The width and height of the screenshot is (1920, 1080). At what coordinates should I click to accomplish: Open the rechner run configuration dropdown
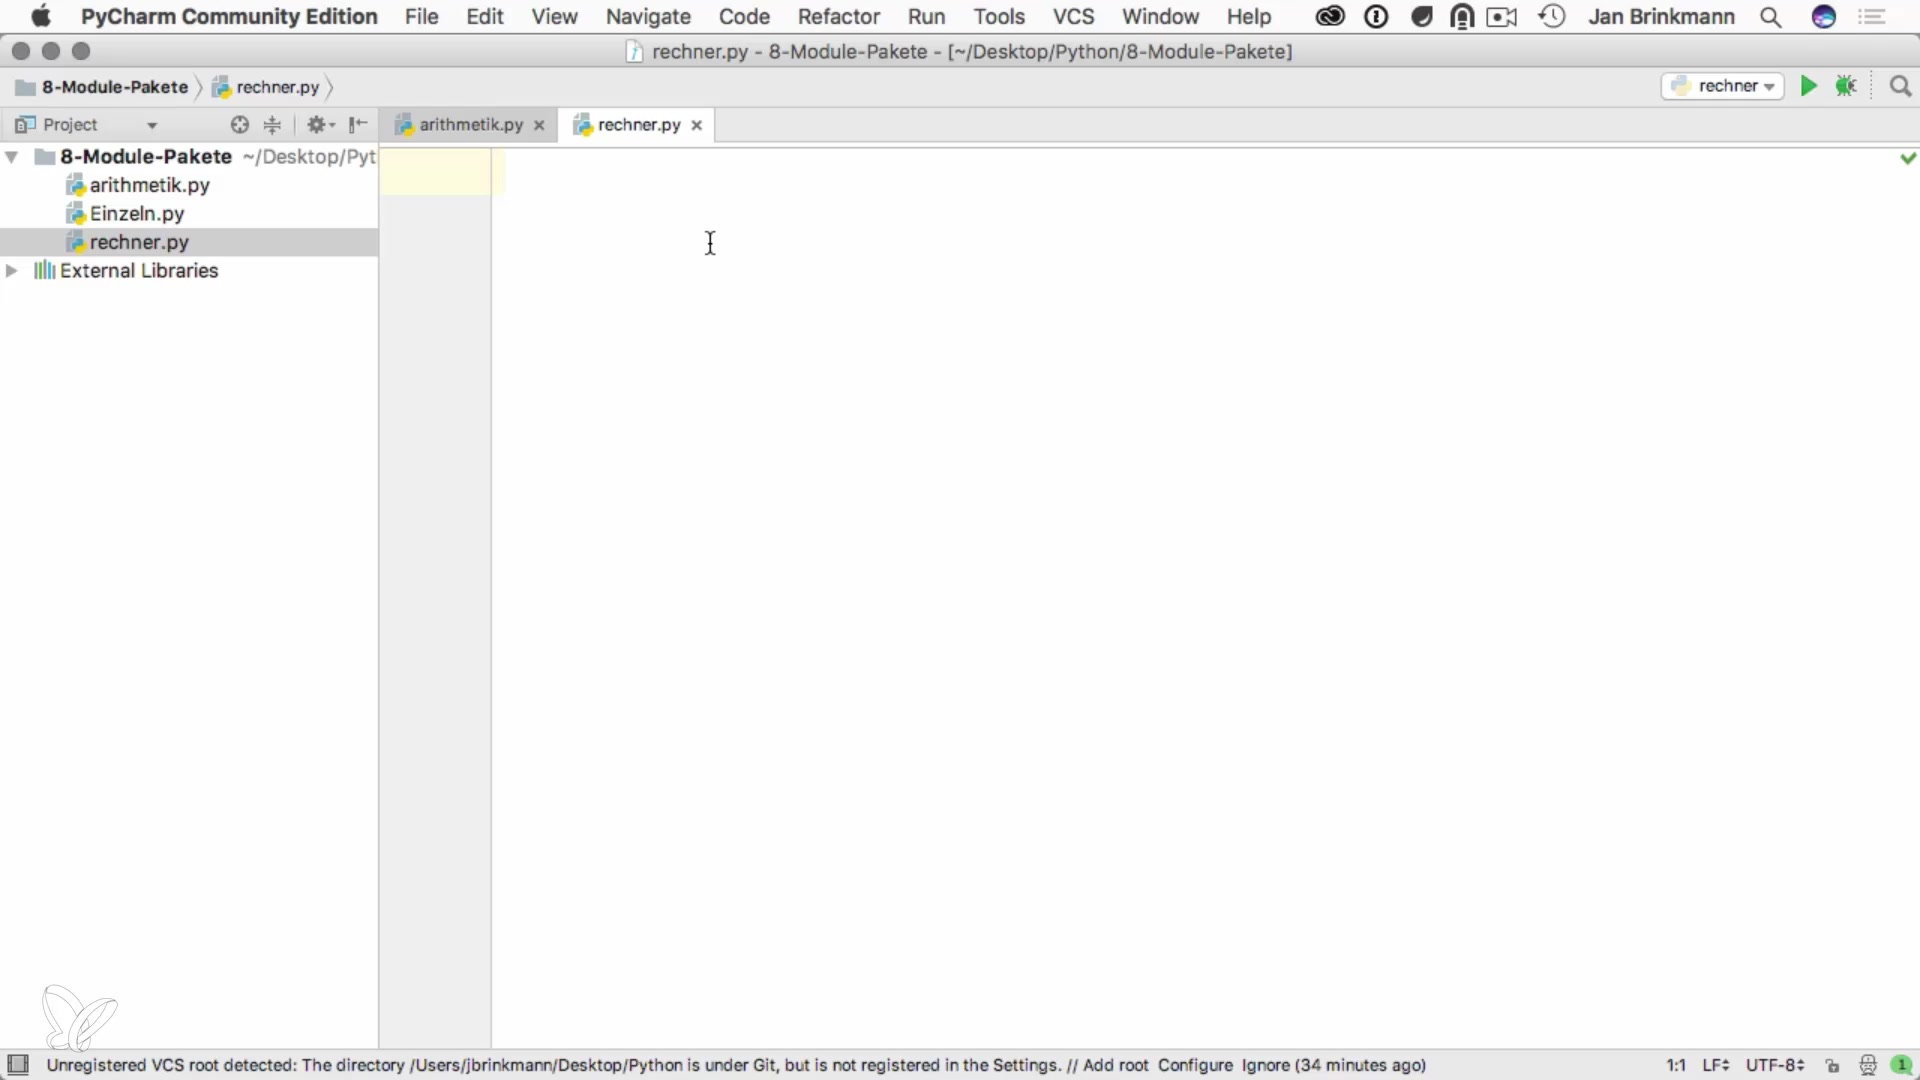(x=1723, y=86)
